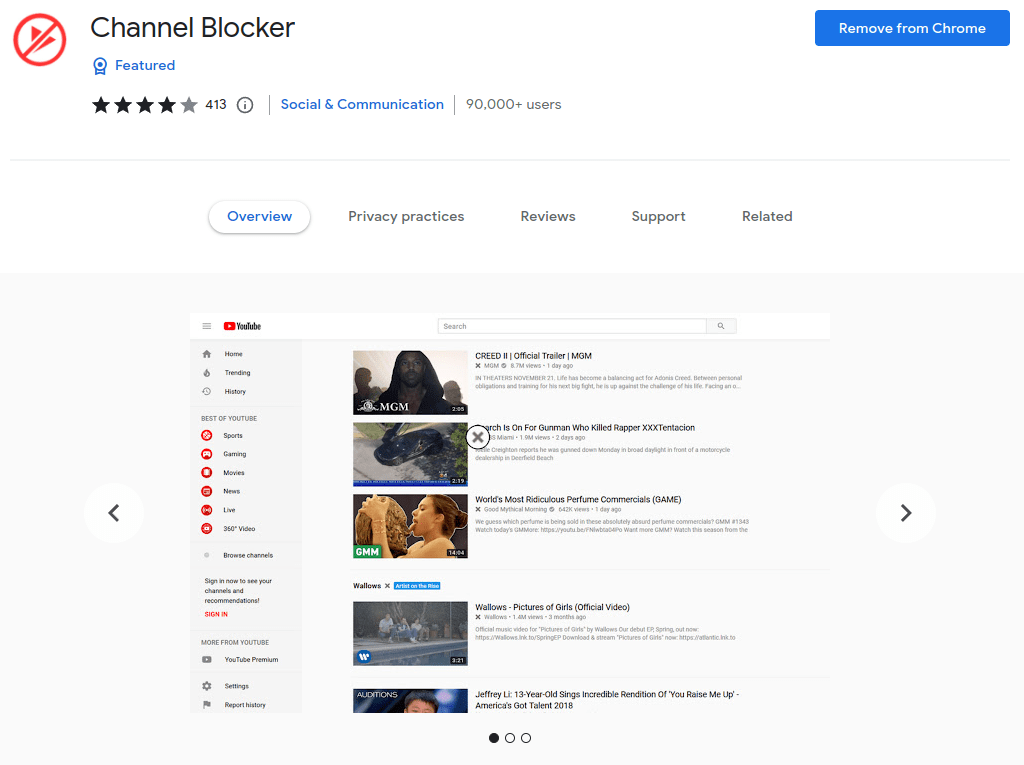Select the second carousel dot indicator
This screenshot has width=1024, height=765.
point(510,738)
